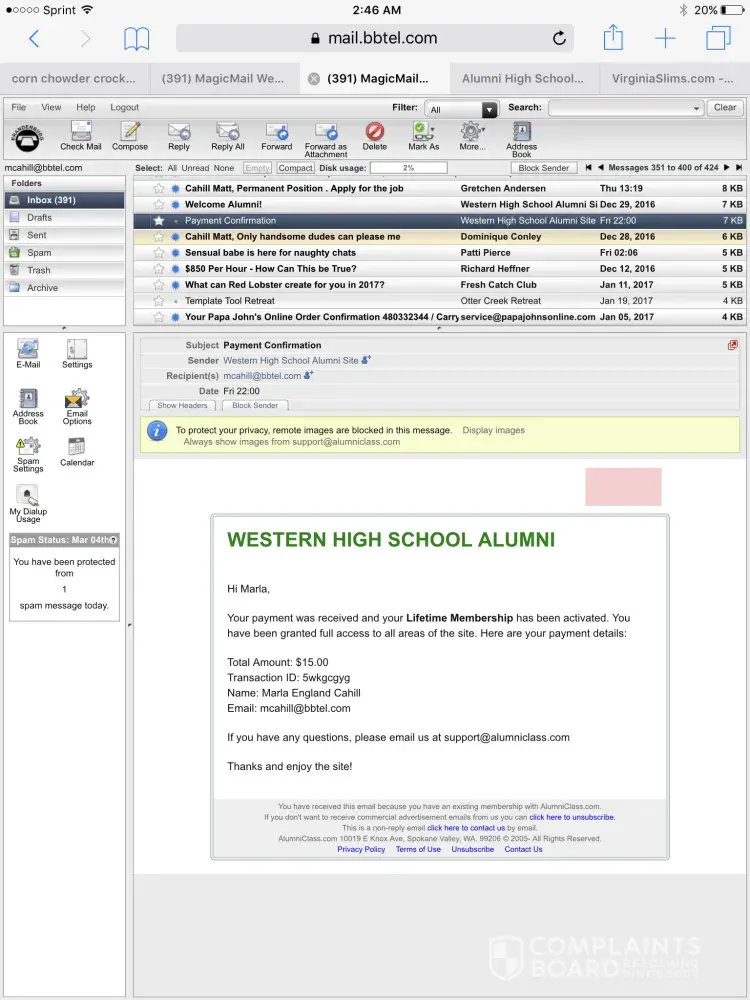
Task: Open the Check Mail toolbar icon
Action: click(x=81, y=136)
